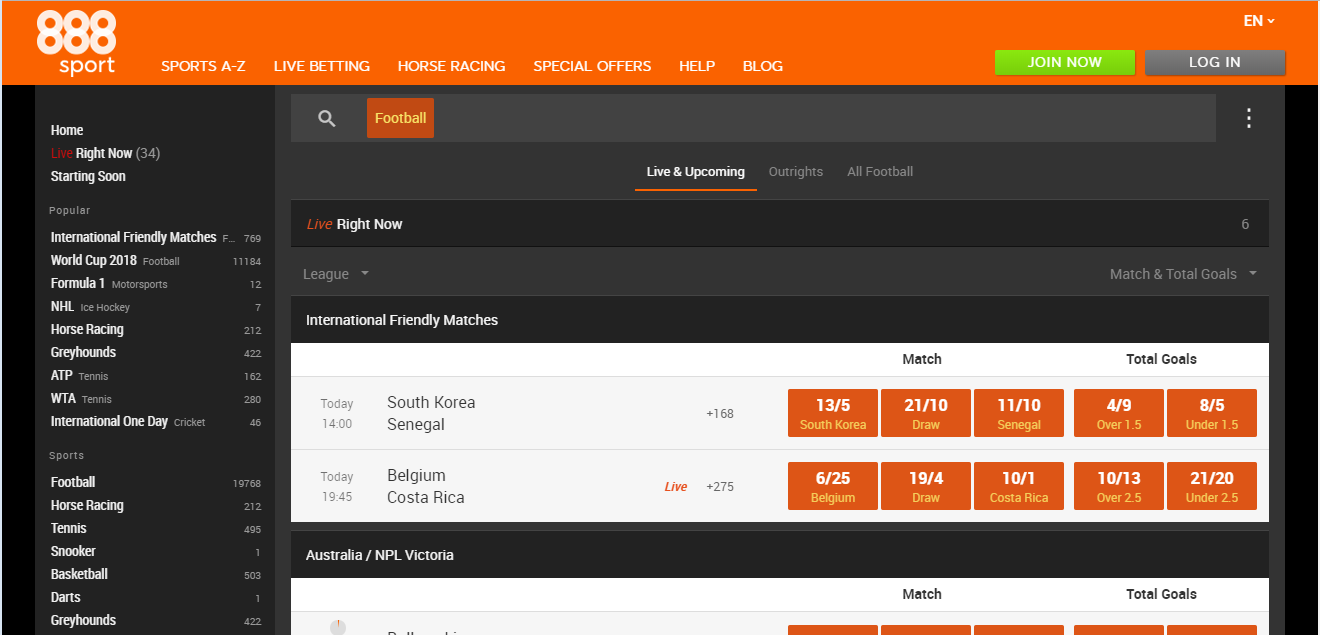1320x635 pixels.
Task: Click the Live label on Belgium match
Action: pos(676,487)
